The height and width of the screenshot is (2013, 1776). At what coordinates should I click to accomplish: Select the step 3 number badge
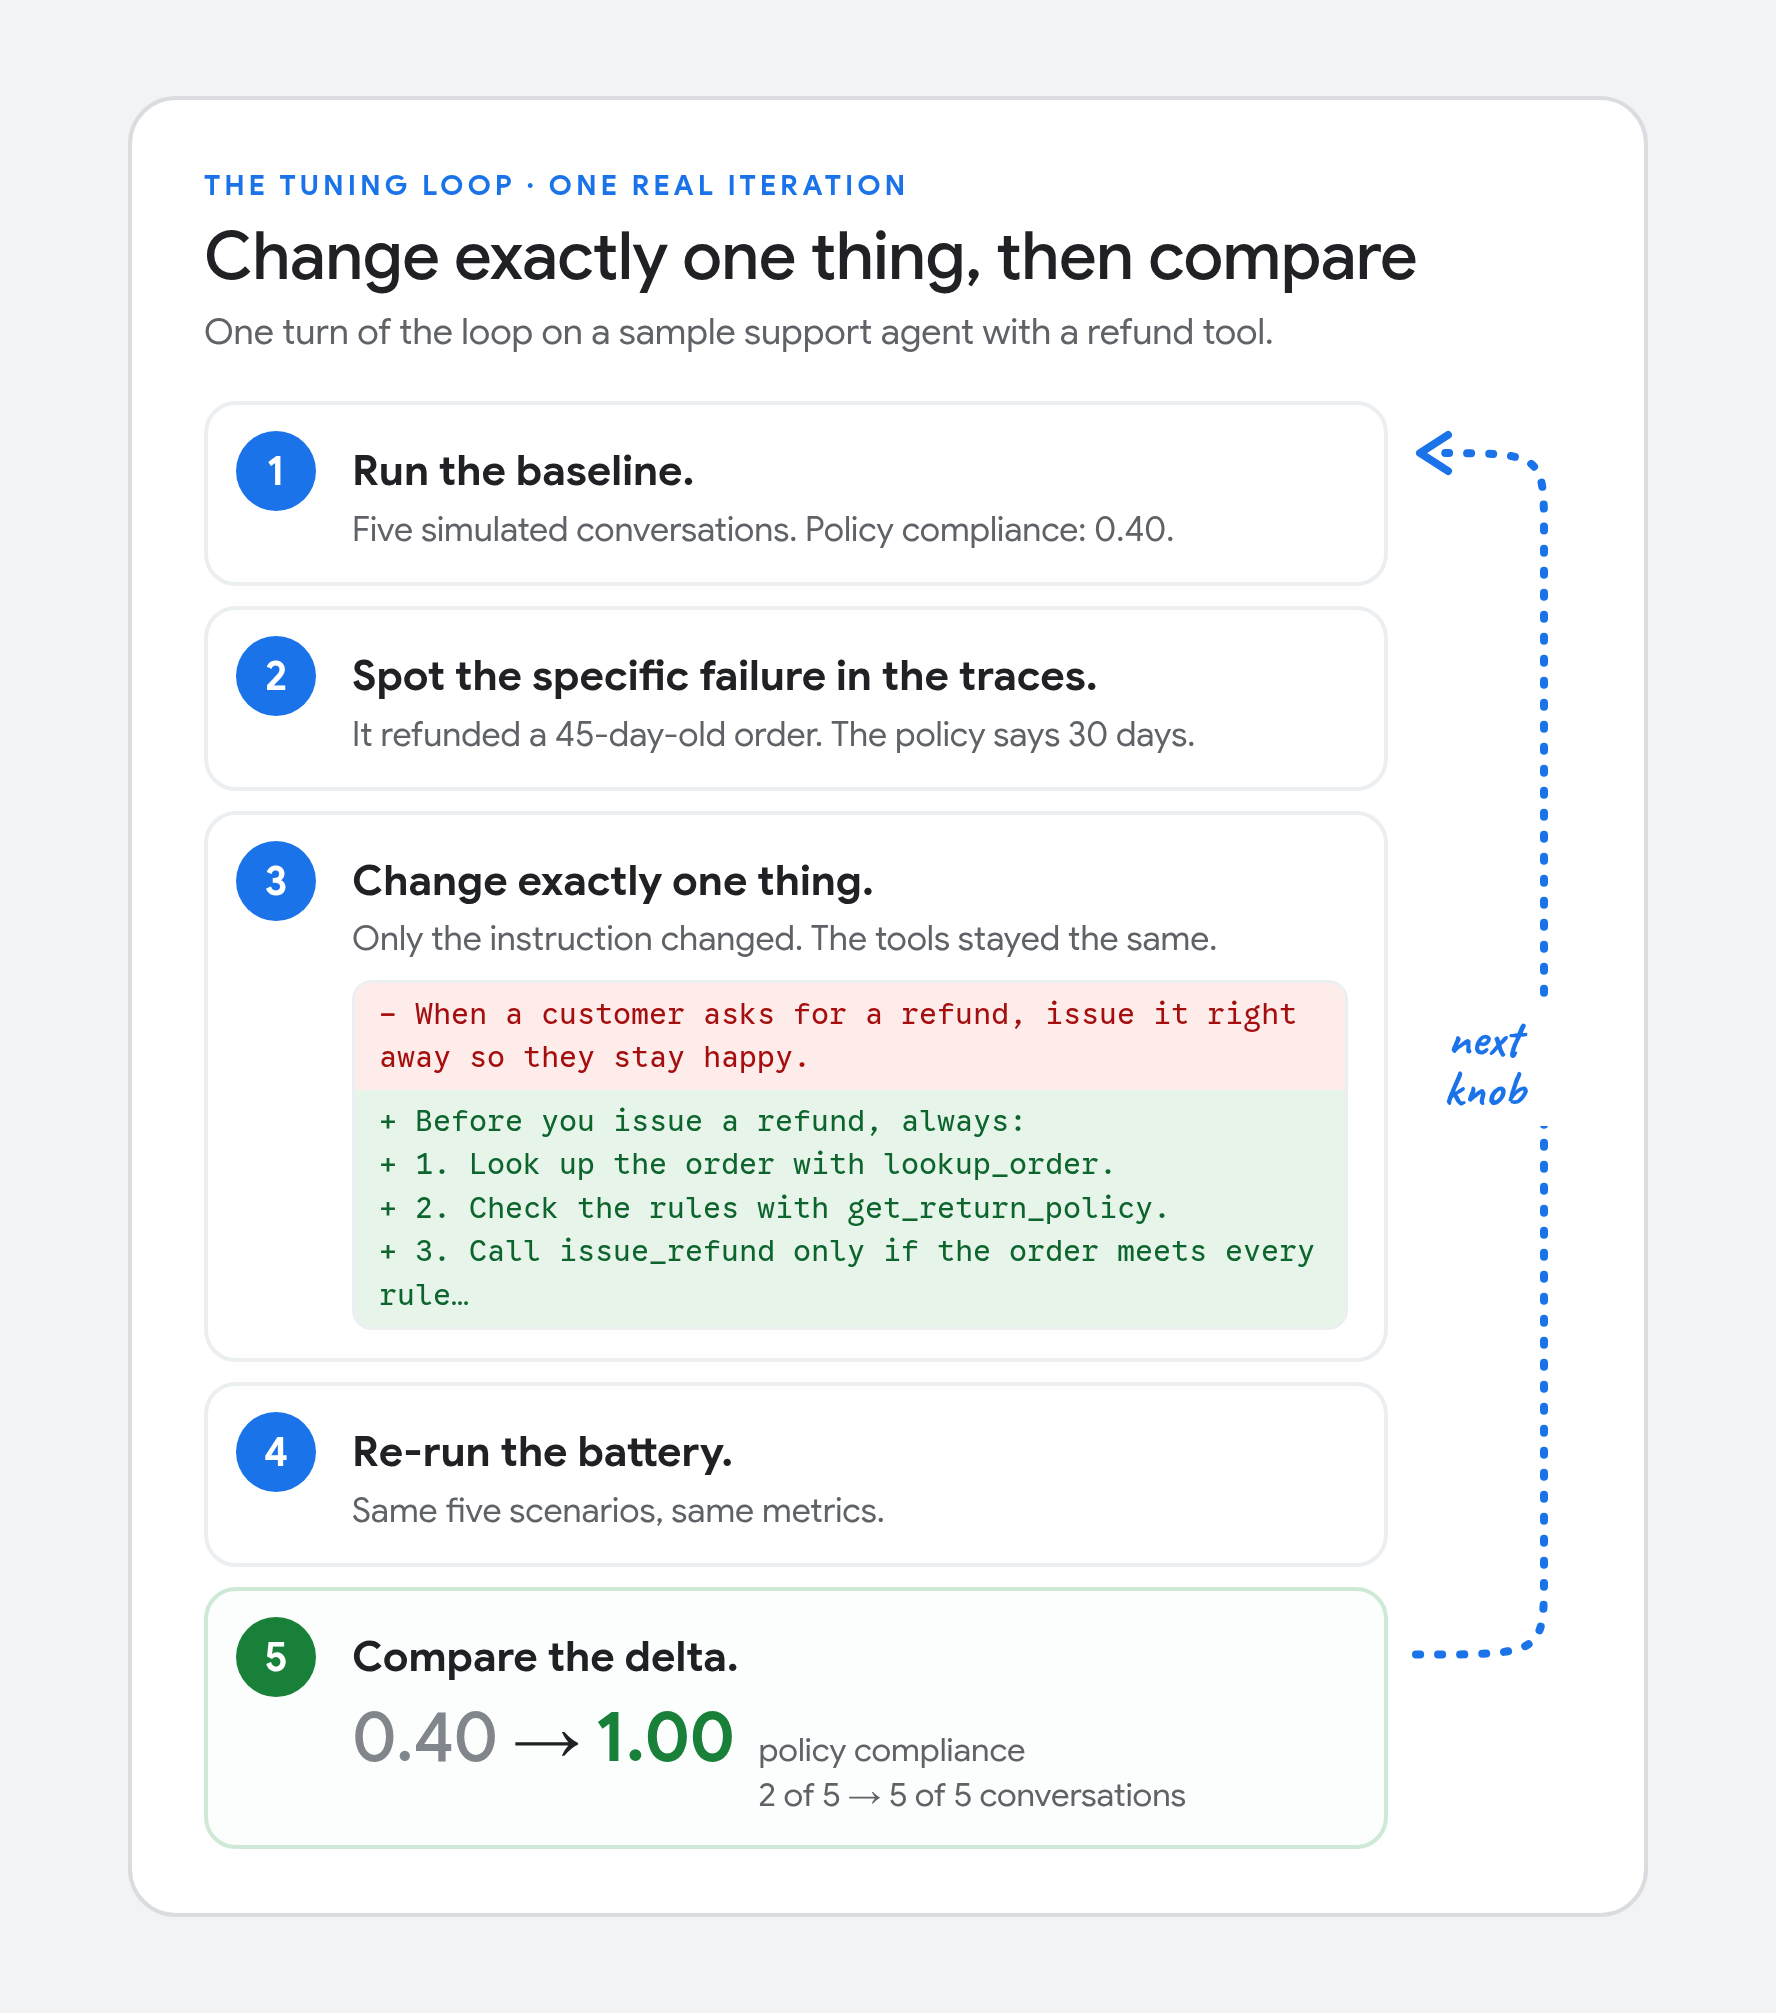[x=276, y=881]
